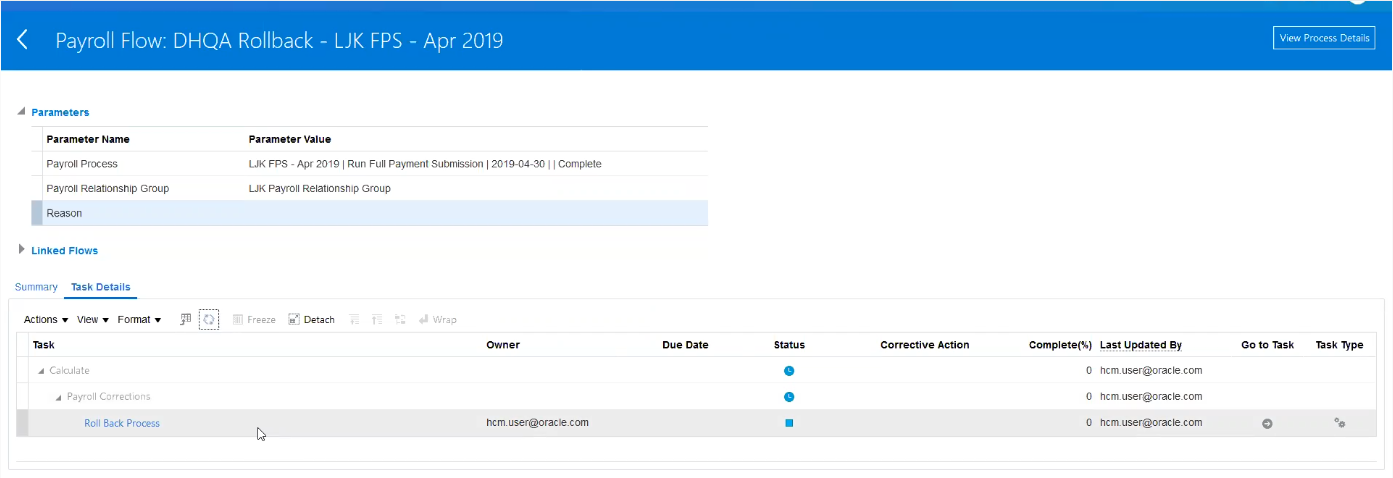This screenshot has height=478, width=1393.
Task: Click Last Updated By email in Roll Back Process row
Action: point(1151,423)
